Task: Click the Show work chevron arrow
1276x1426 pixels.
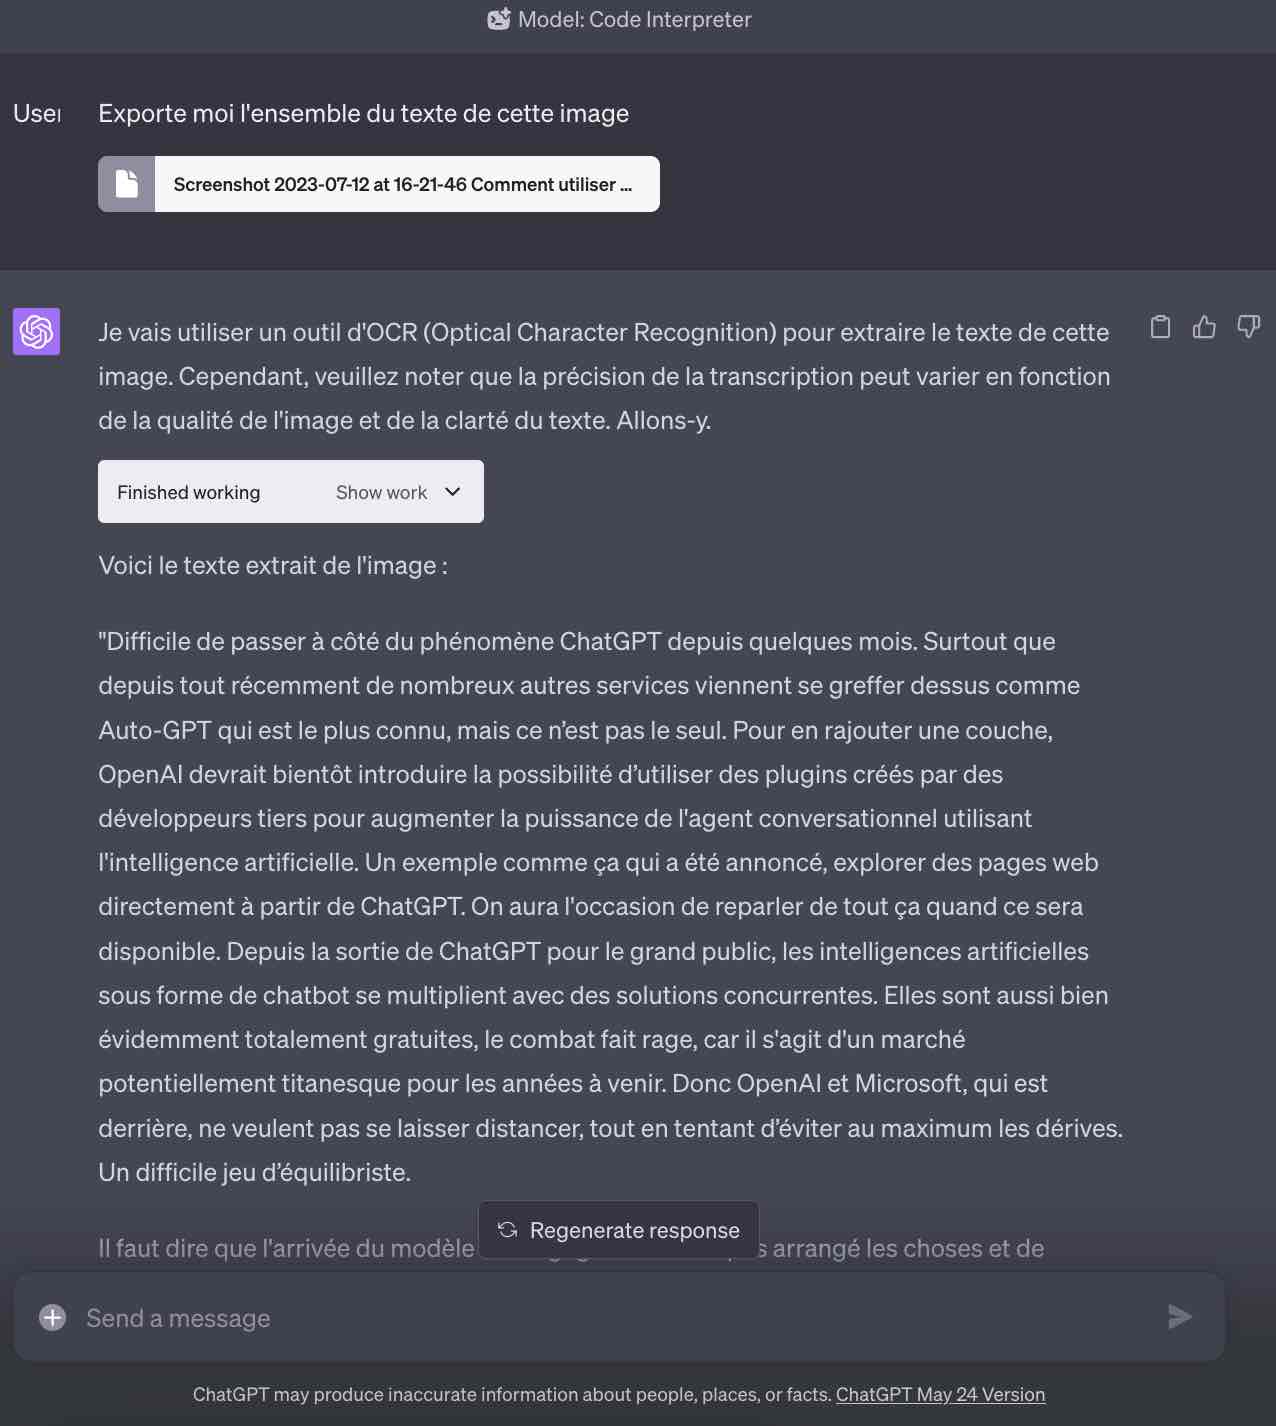Action: [452, 491]
